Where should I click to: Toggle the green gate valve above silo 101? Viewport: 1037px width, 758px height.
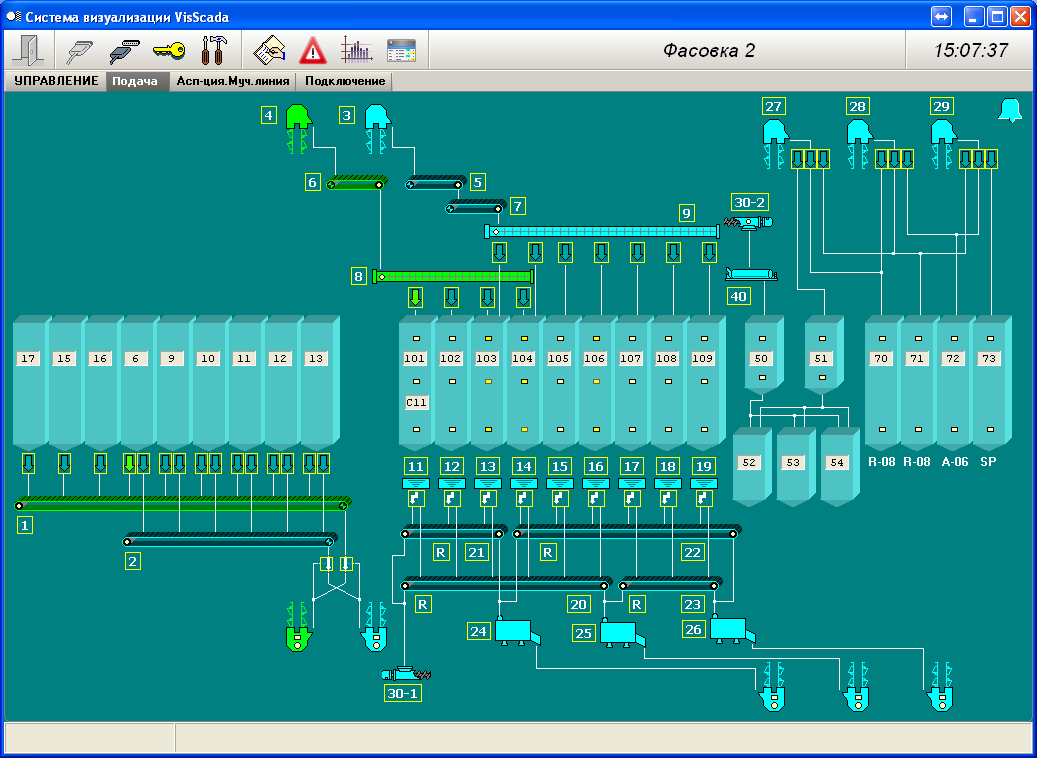click(416, 297)
